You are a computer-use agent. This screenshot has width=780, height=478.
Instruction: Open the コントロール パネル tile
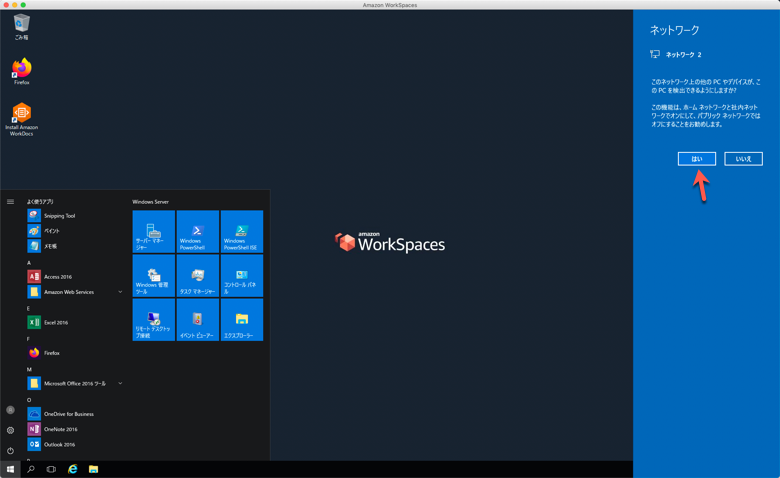click(242, 276)
